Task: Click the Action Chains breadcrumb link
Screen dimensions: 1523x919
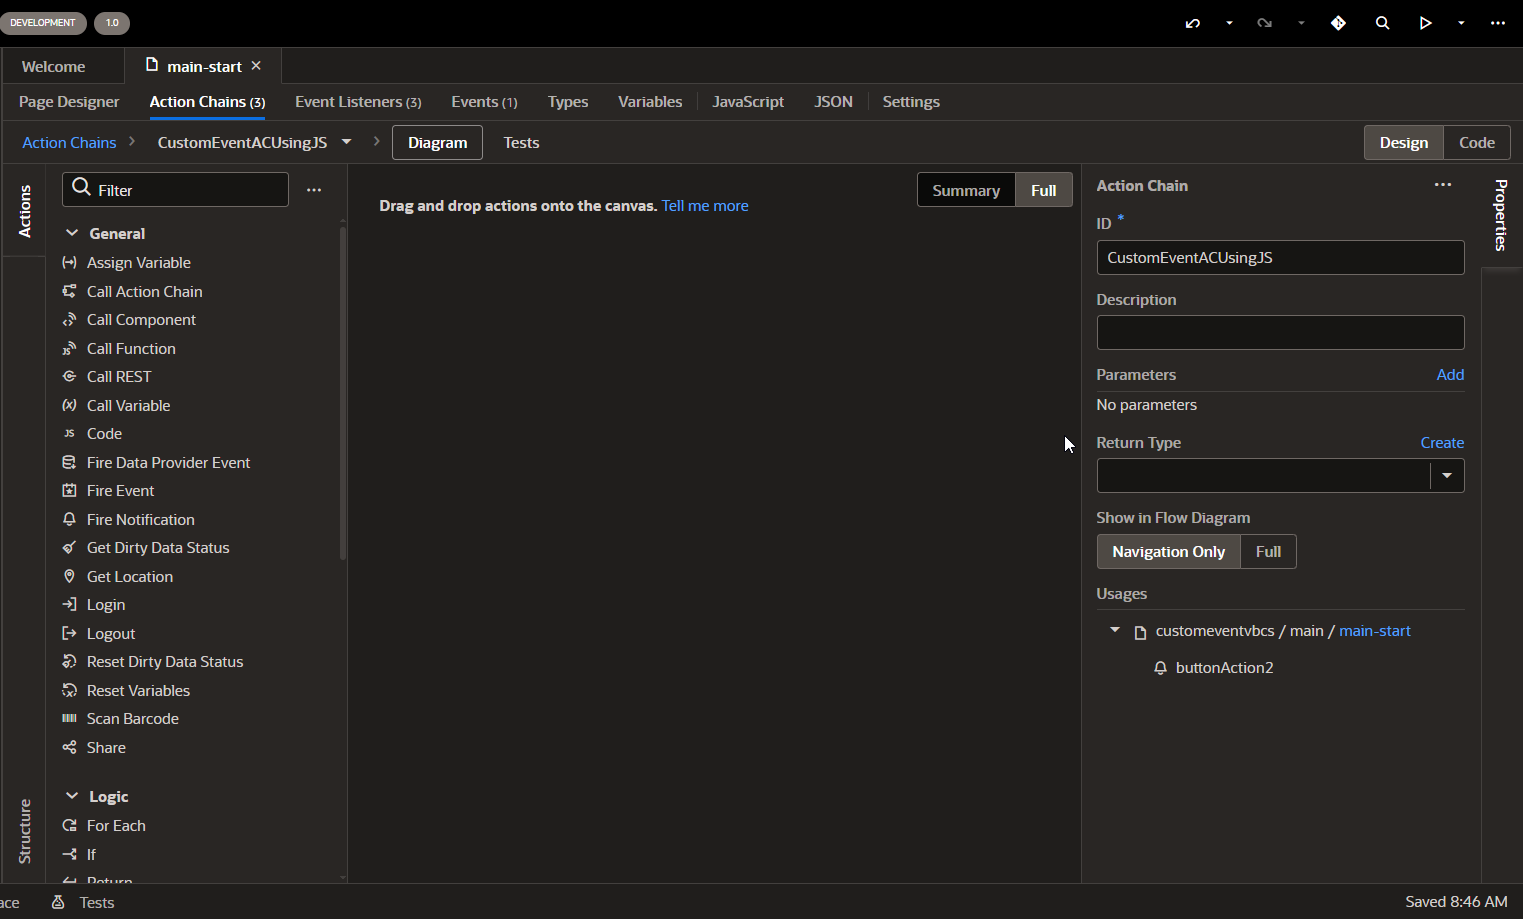Action: pyautogui.click(x=69, y=143)
